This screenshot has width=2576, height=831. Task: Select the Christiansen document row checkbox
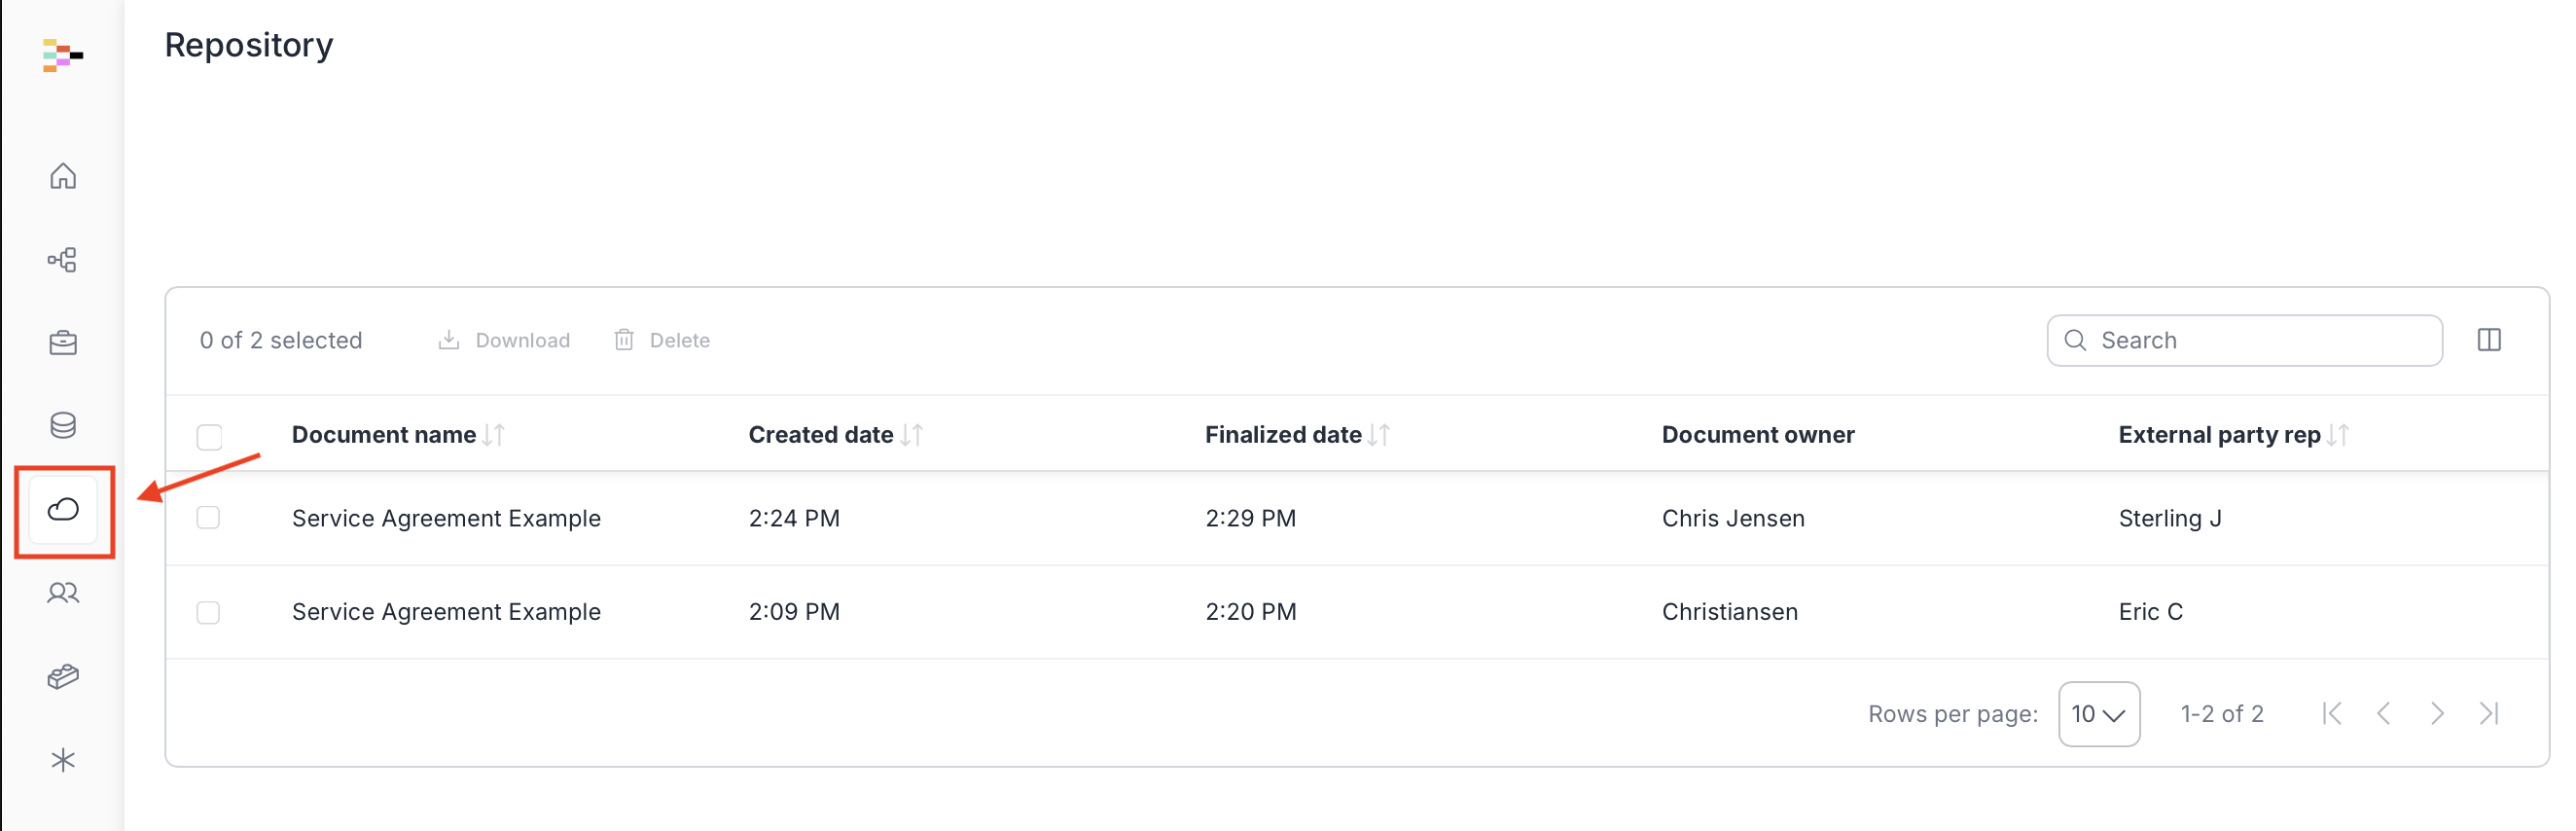[208, 612]
